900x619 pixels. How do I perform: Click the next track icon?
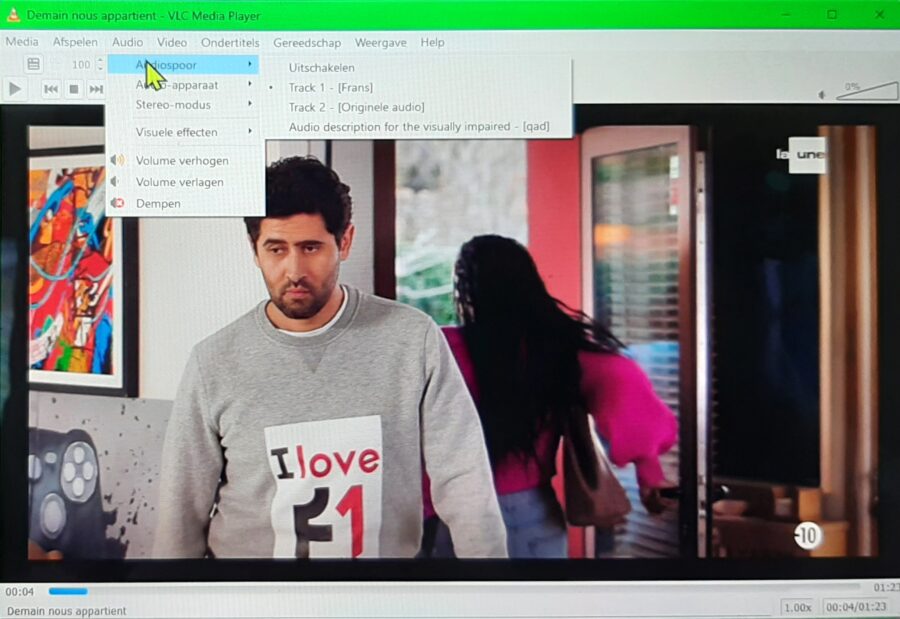(x=96, y=90)
